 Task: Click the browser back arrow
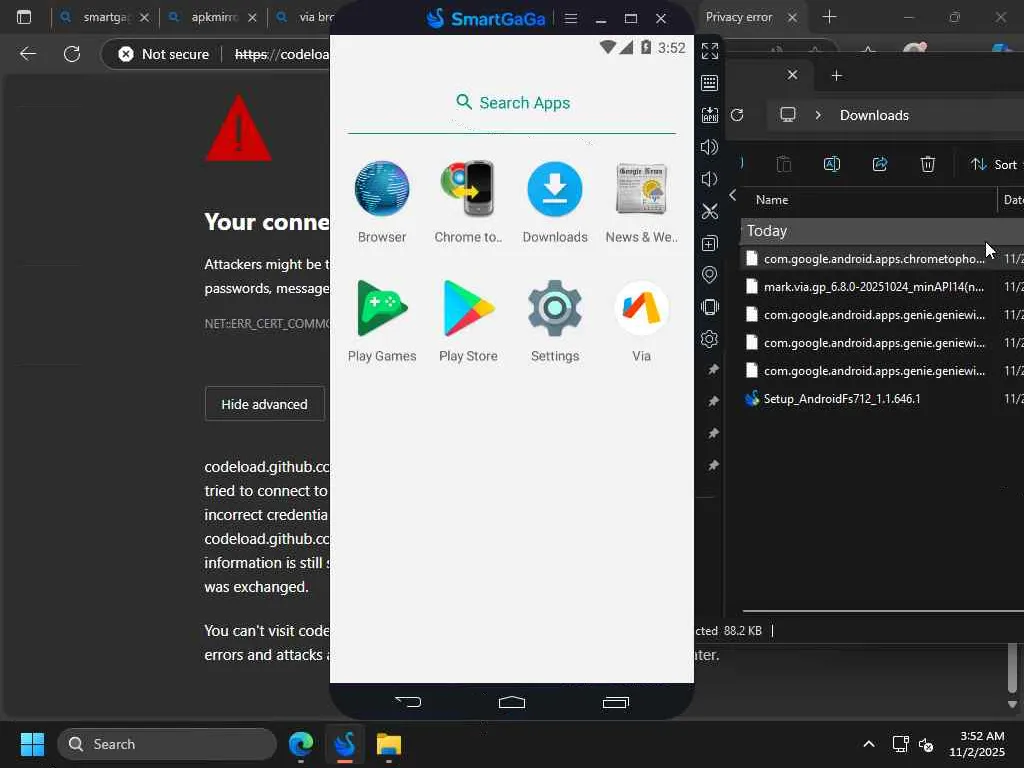[28, 54]
